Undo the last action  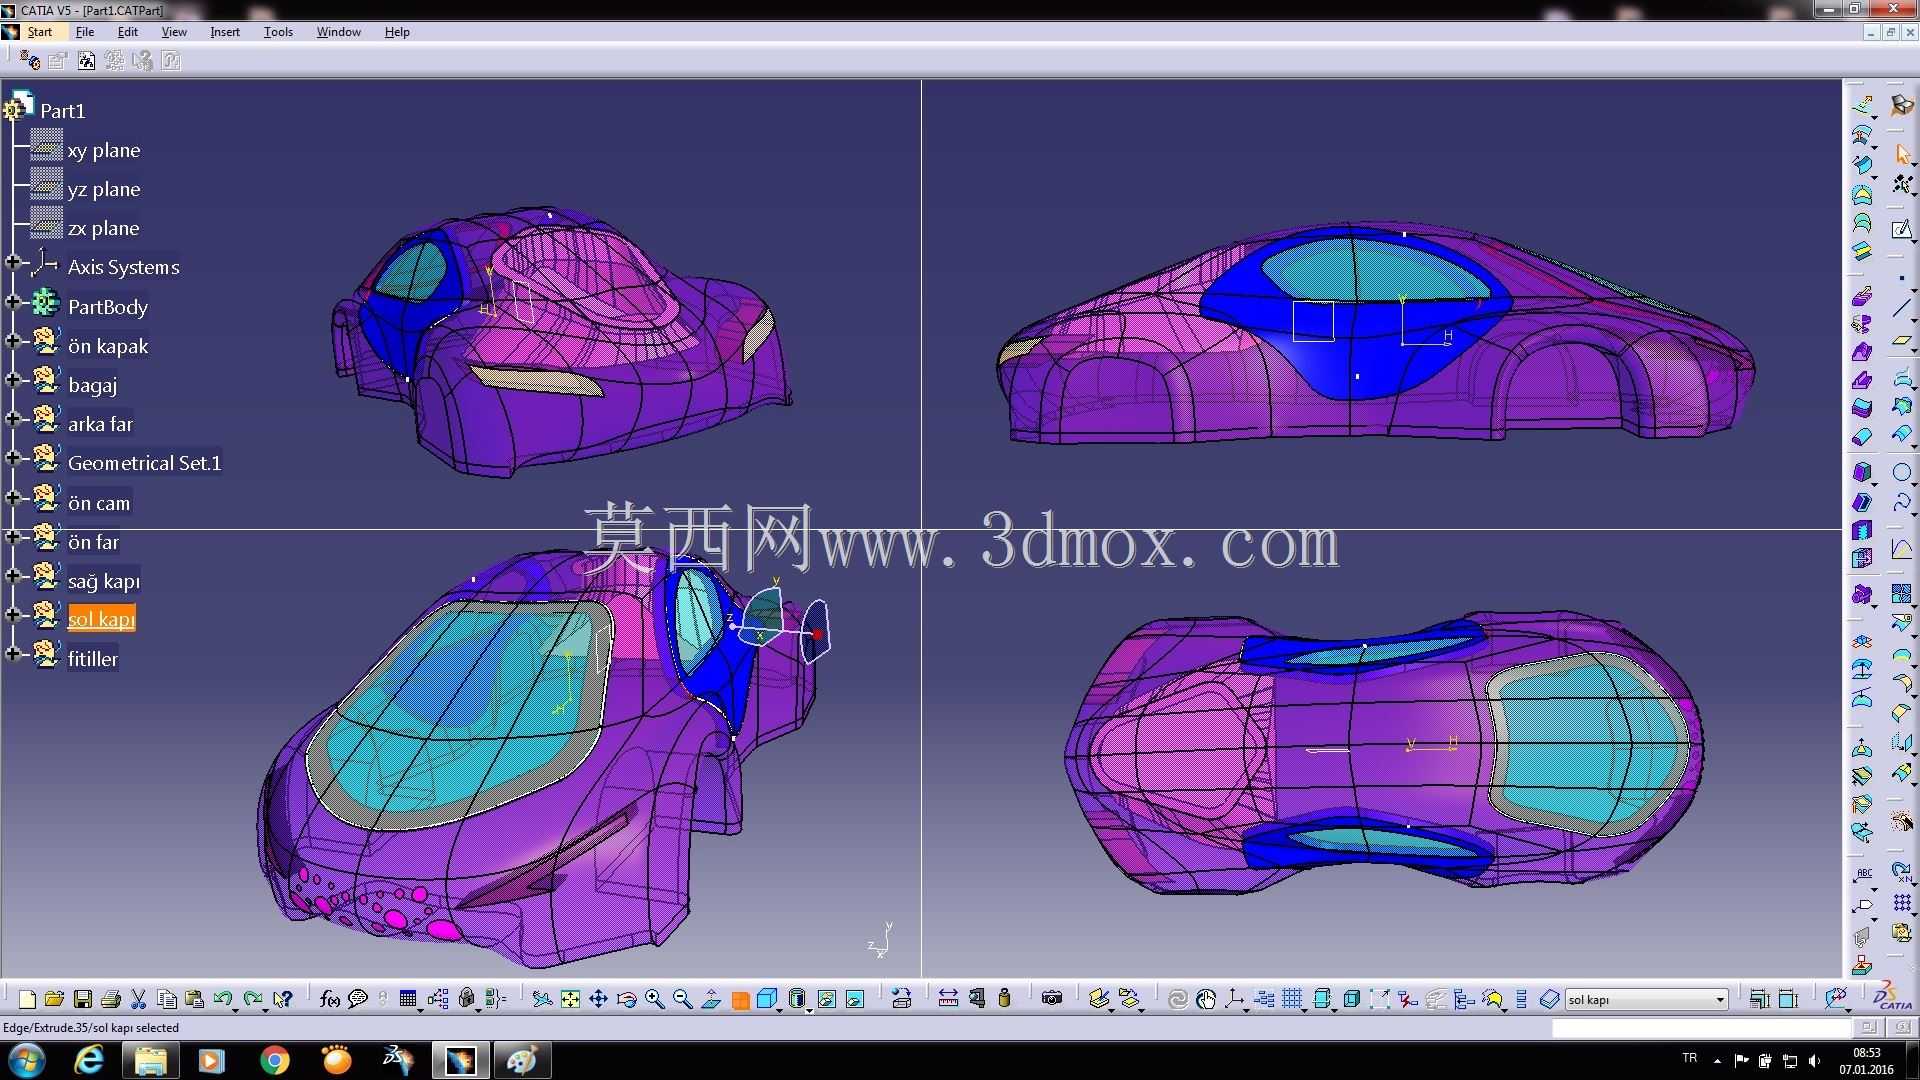223,998
